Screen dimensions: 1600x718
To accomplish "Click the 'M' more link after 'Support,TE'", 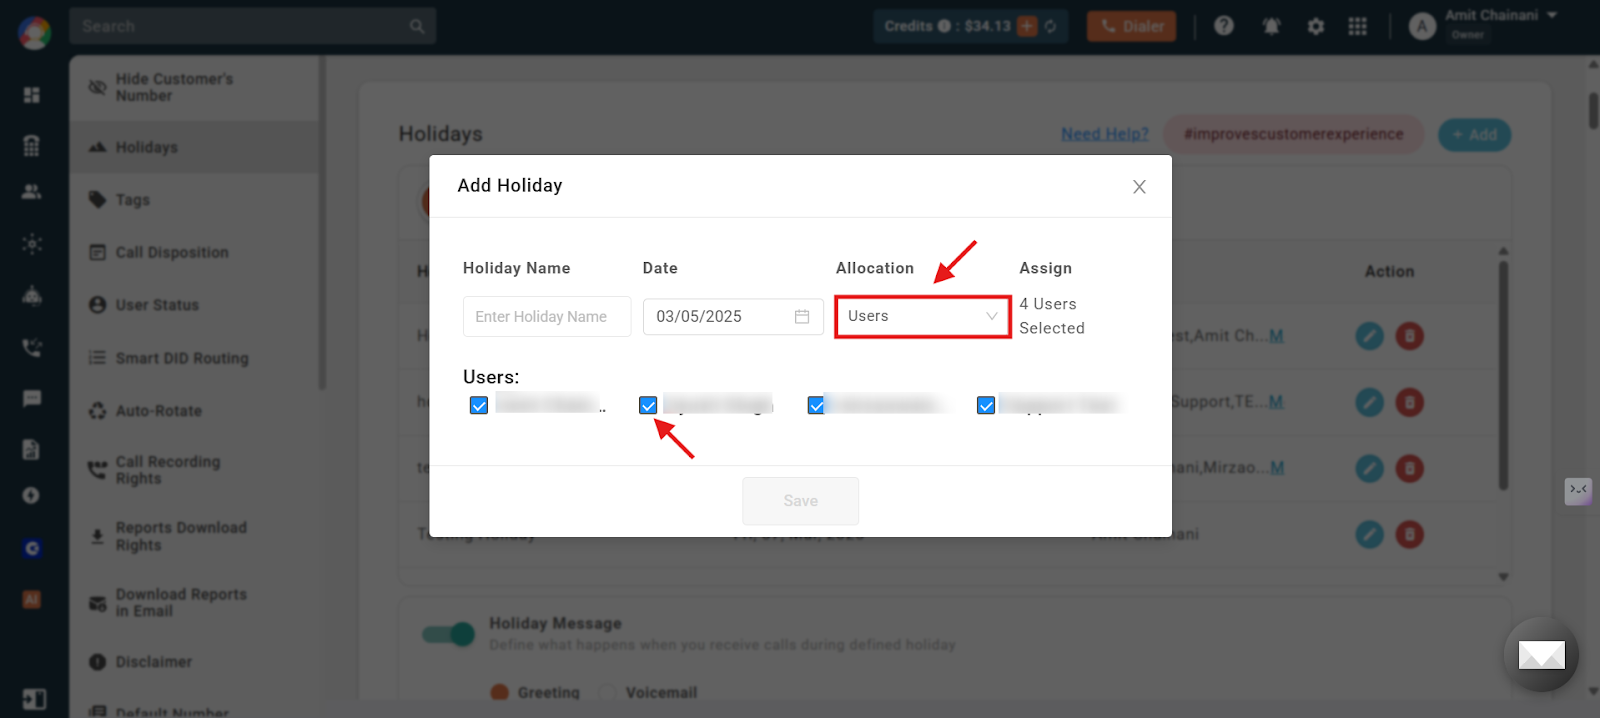I will 1276,402.
